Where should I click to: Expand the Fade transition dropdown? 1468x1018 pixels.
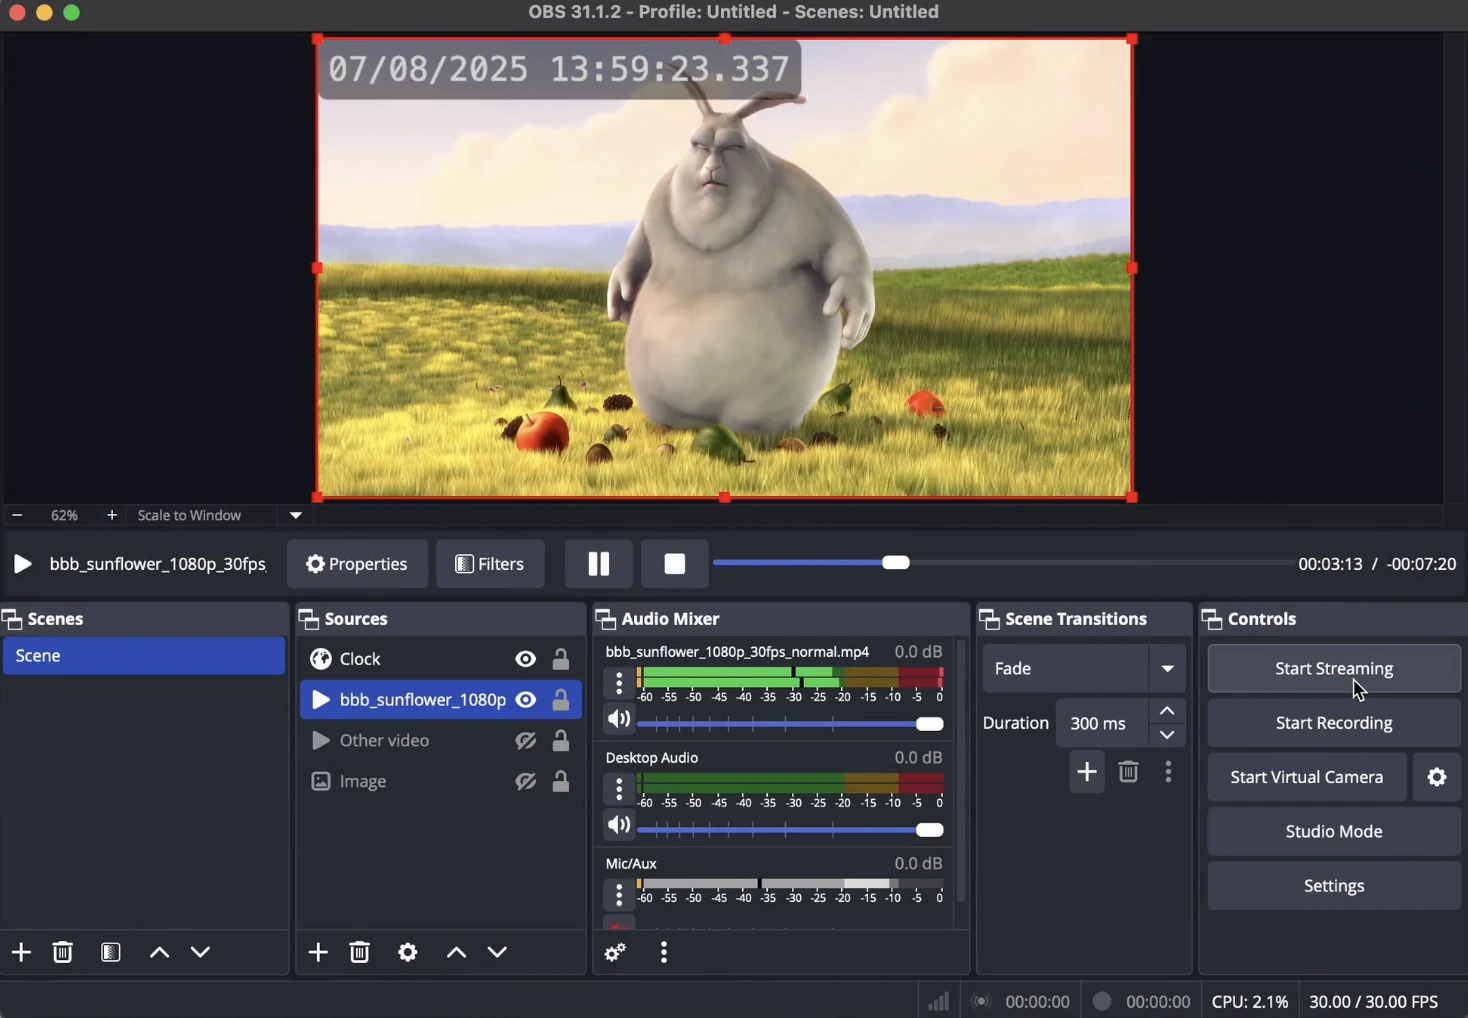(x=1168, y=668)
